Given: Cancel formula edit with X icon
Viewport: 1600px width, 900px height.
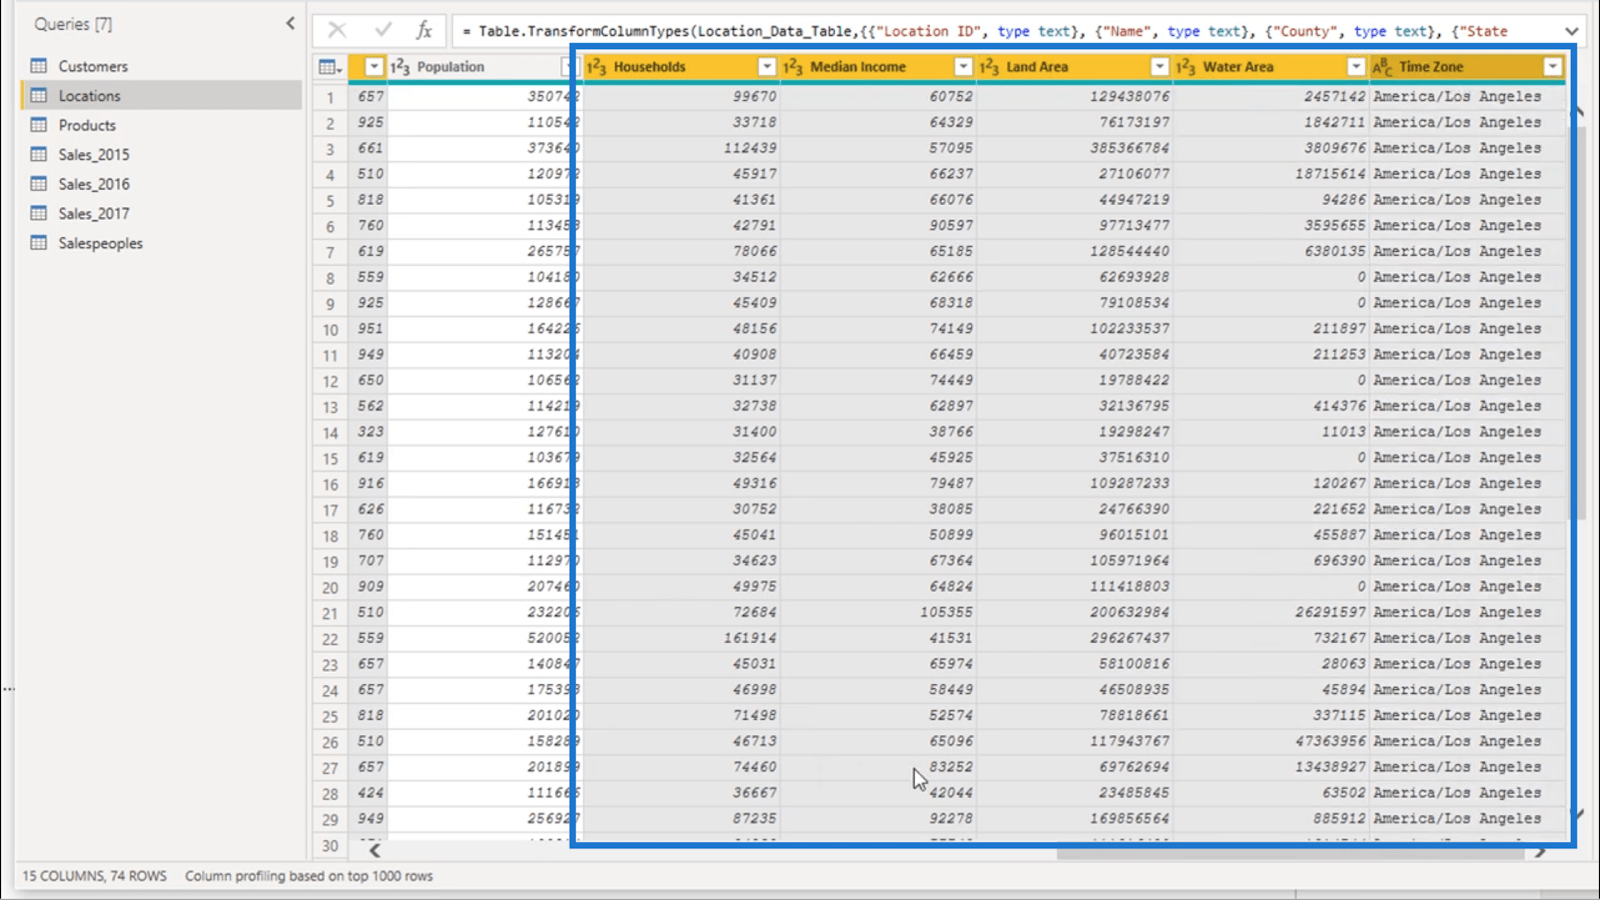Looking at the screenshot, I should pos(337,31).
